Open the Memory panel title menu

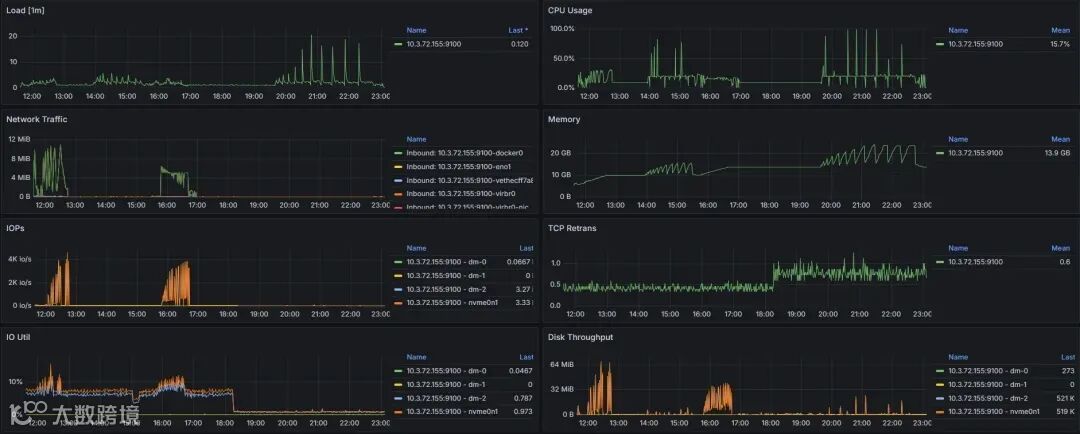pyautogui.click(x=564, y=119)
